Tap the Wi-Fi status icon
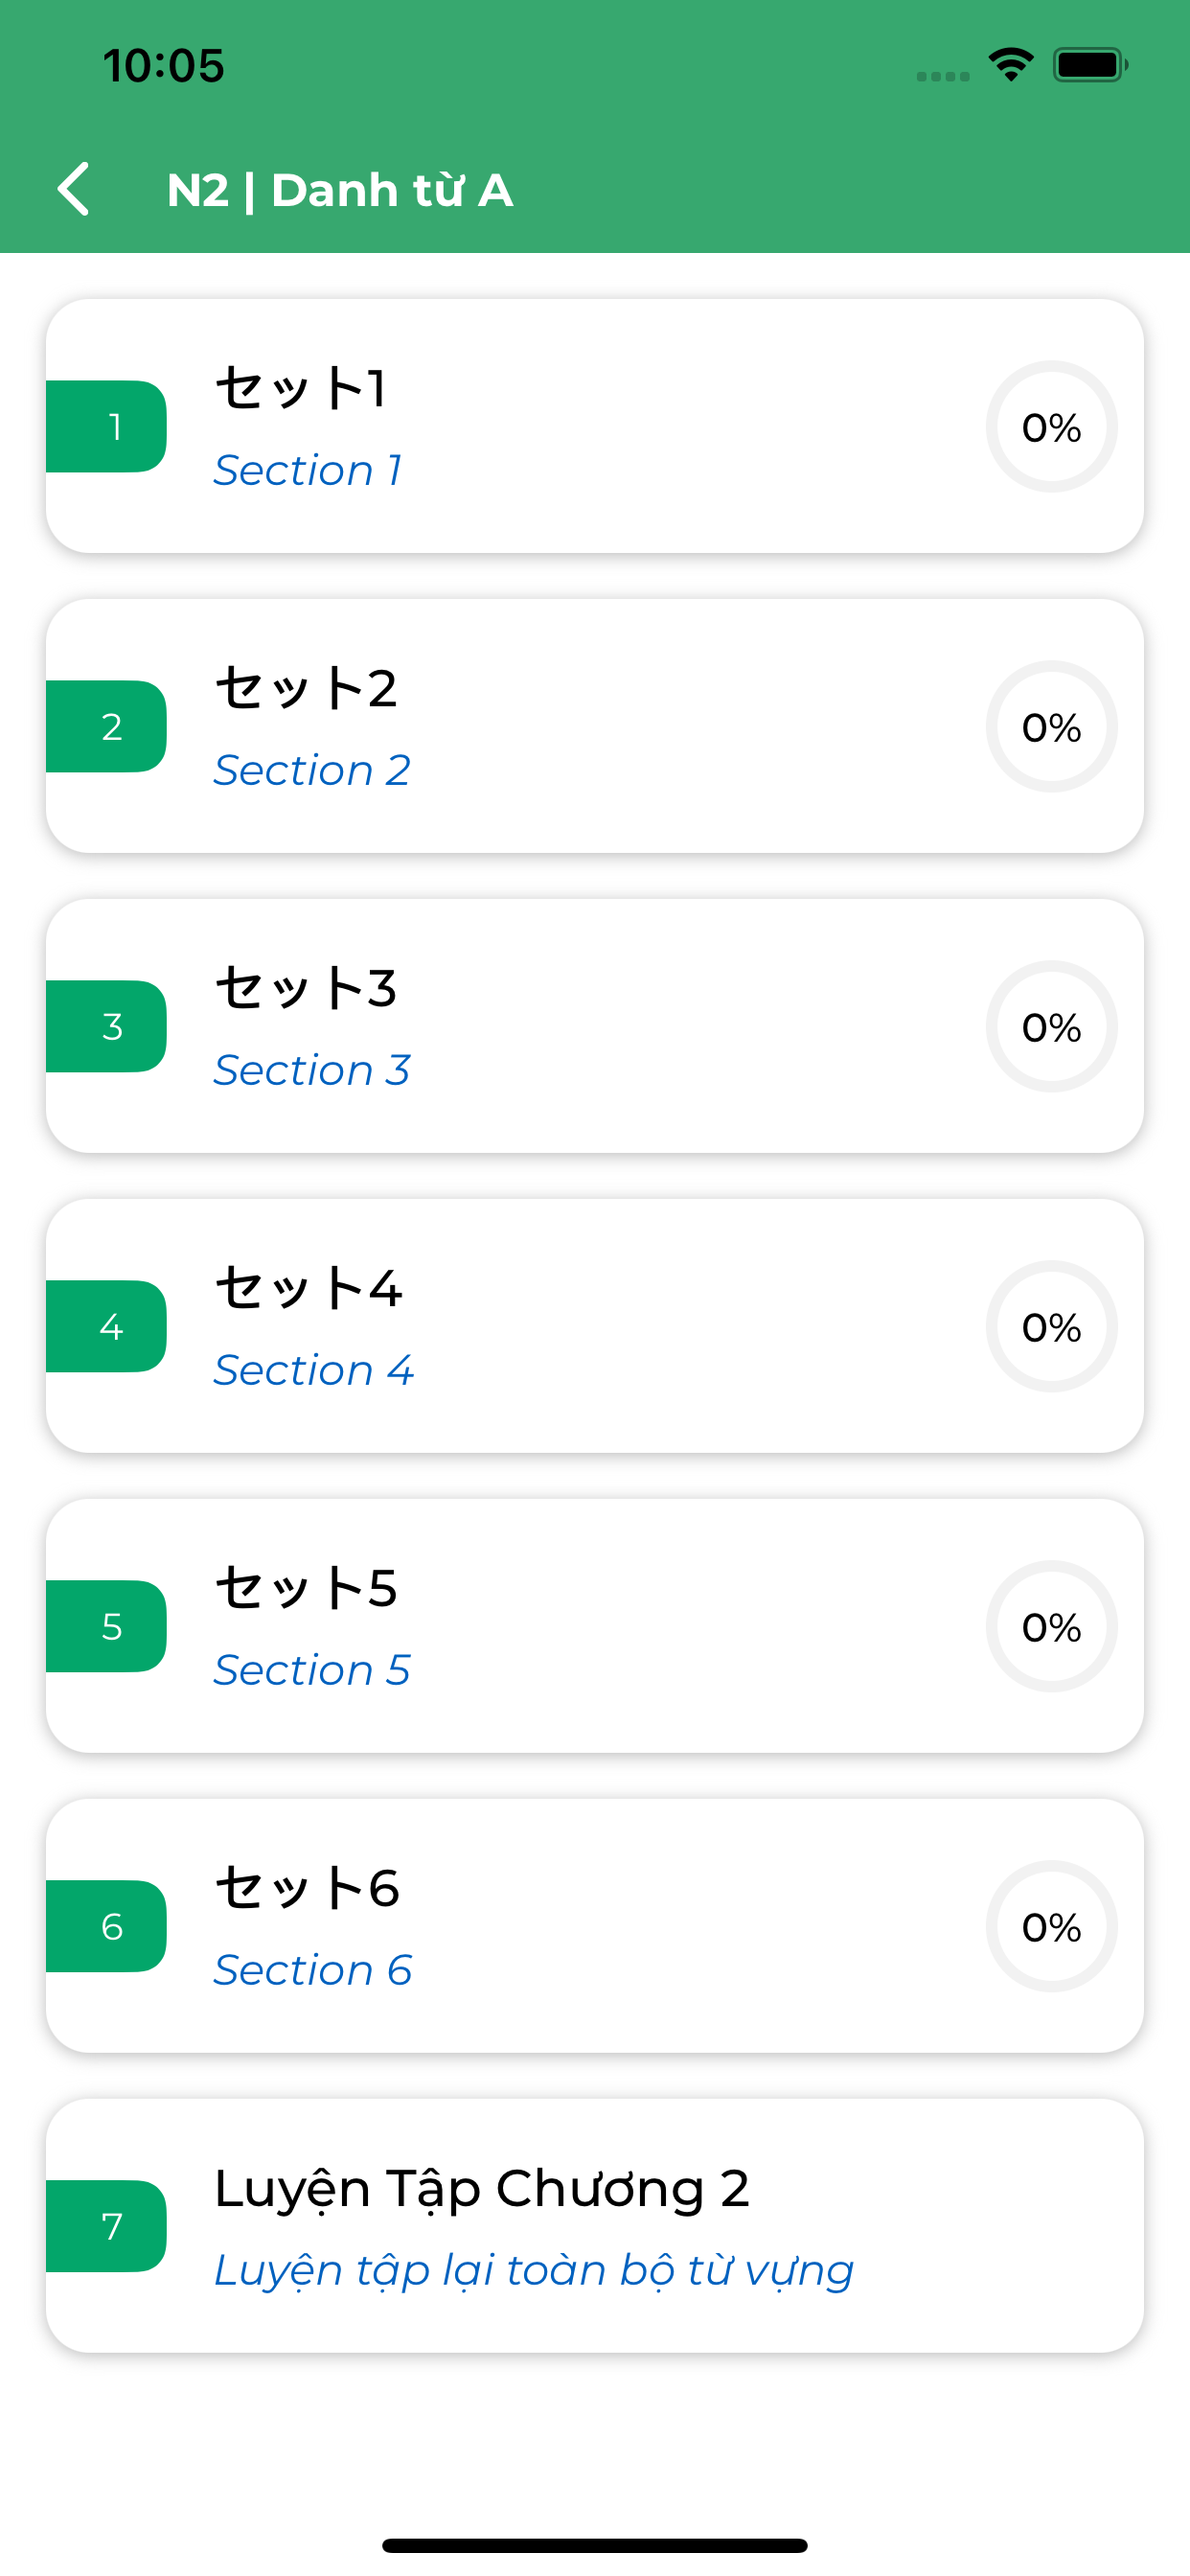This screenshot has height=2576, width=1190. pyautogui.click(x=1011, y=65)
